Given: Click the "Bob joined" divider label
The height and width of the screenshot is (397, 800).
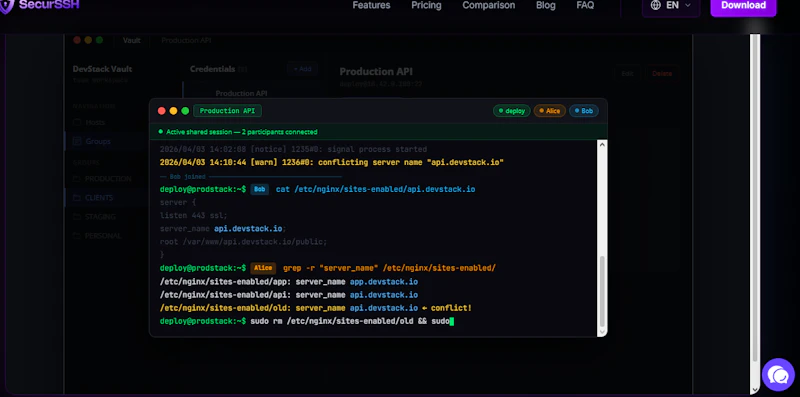Looking at the screenshot, I should click(x=187, y=177).
